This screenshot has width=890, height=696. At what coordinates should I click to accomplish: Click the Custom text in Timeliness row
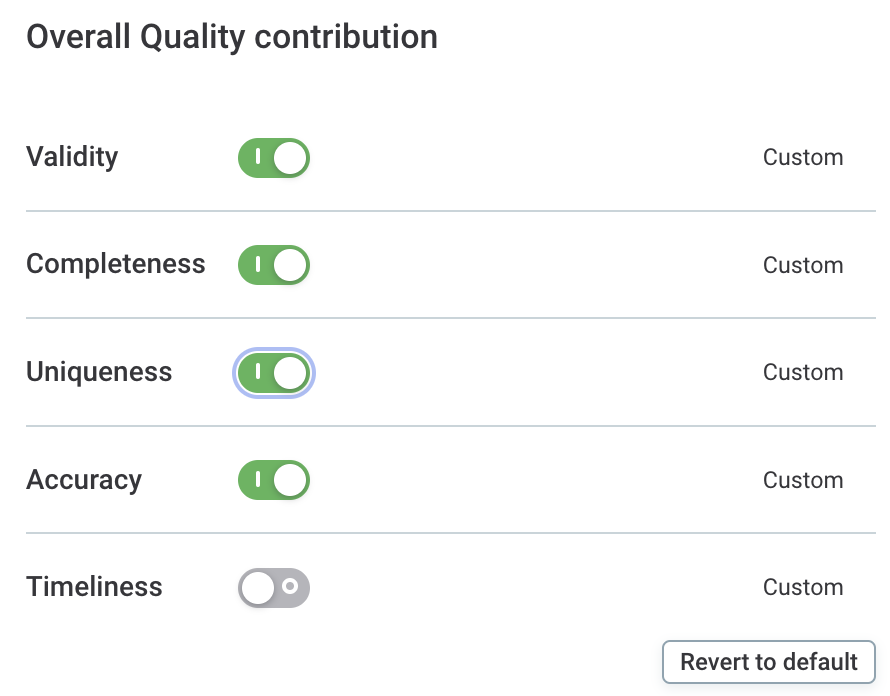[x=803, y=588]
